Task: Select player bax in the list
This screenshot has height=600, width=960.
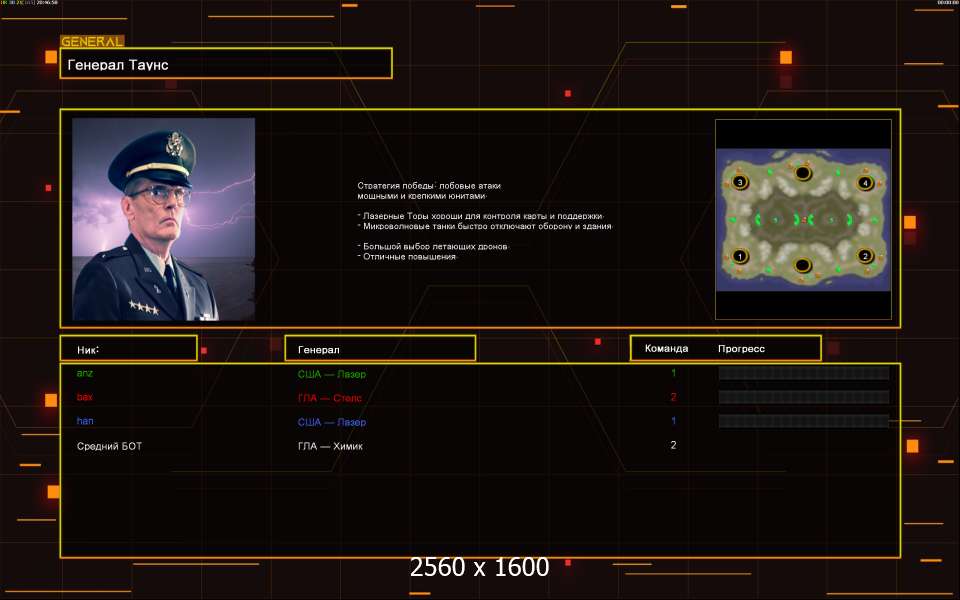Action: coord(85,397)
